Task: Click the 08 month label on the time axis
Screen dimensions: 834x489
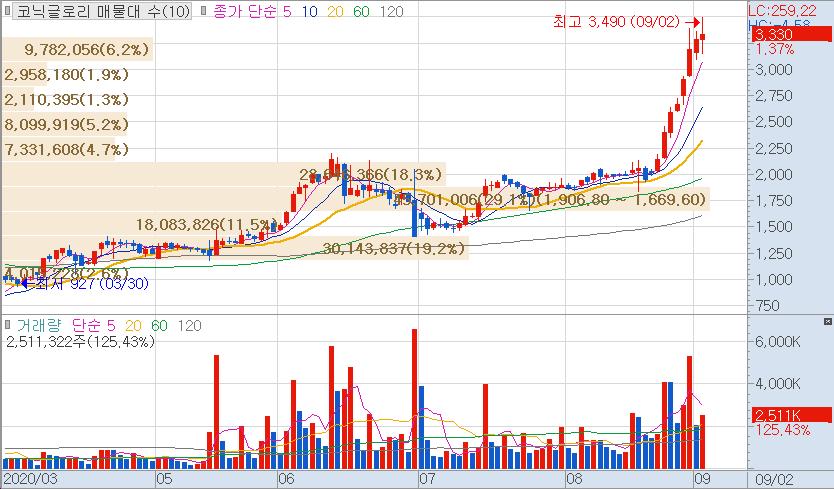Action: tap(574, 479)
